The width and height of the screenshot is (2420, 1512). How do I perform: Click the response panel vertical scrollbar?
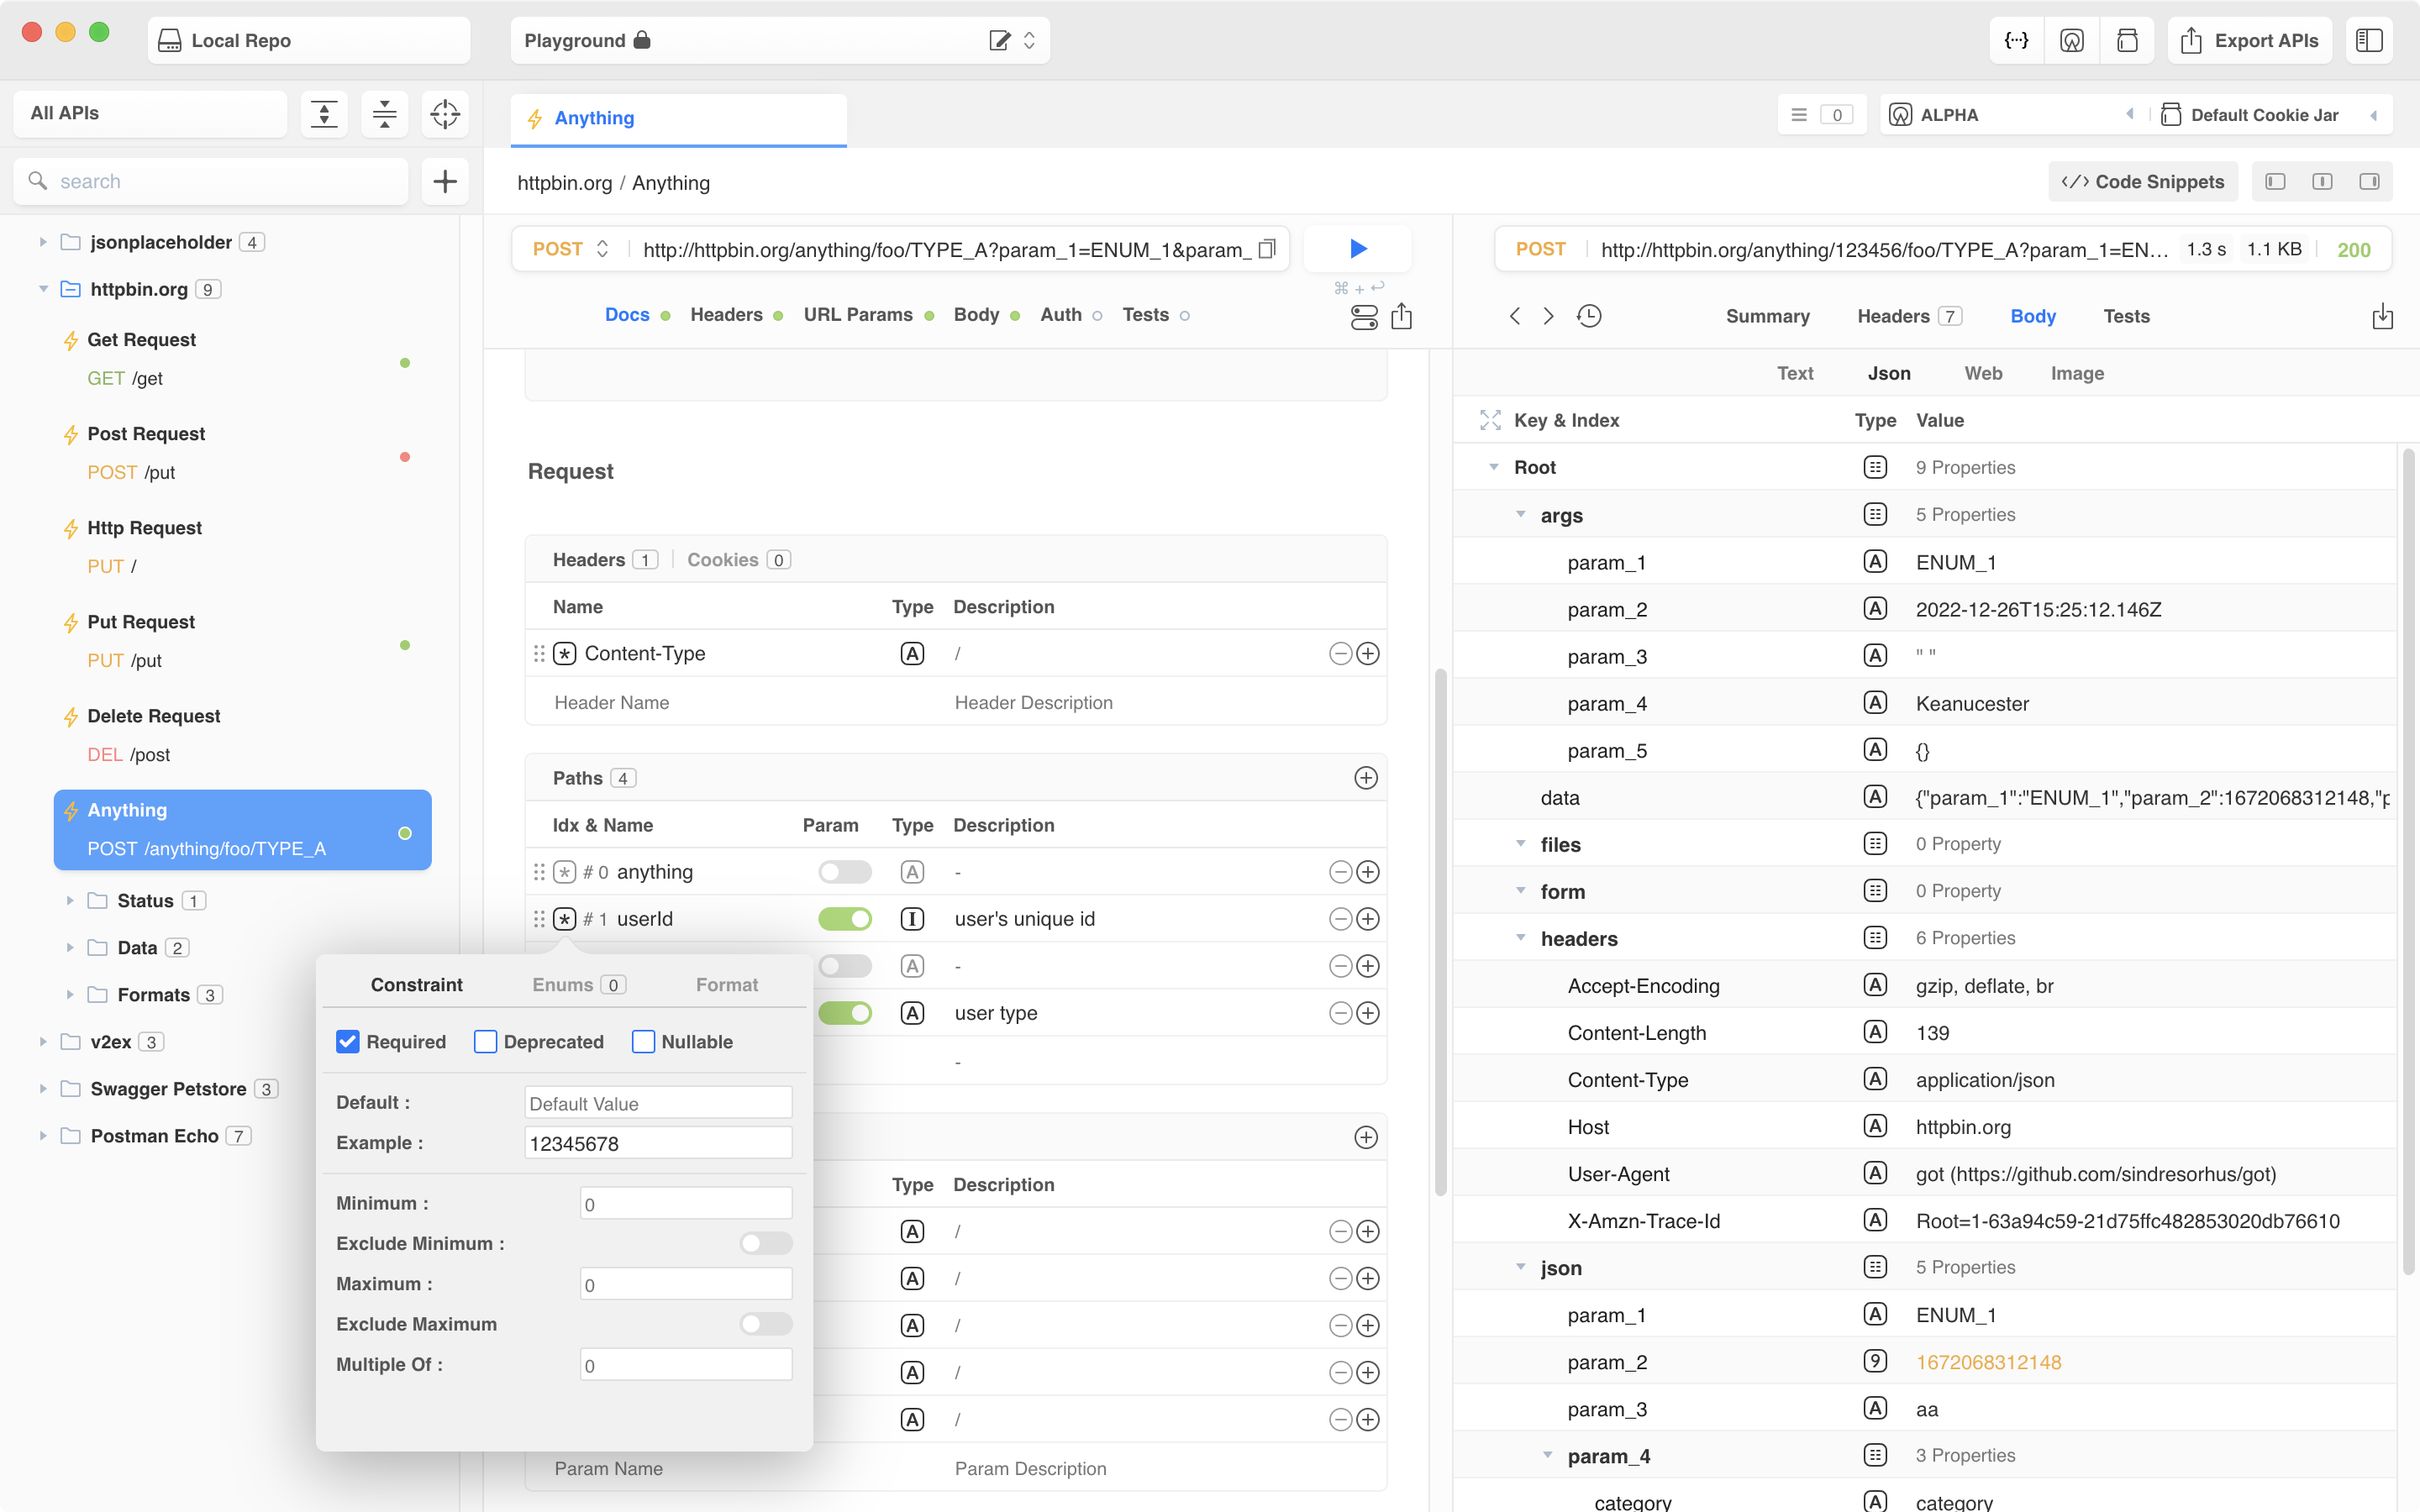coord(2408,860)
